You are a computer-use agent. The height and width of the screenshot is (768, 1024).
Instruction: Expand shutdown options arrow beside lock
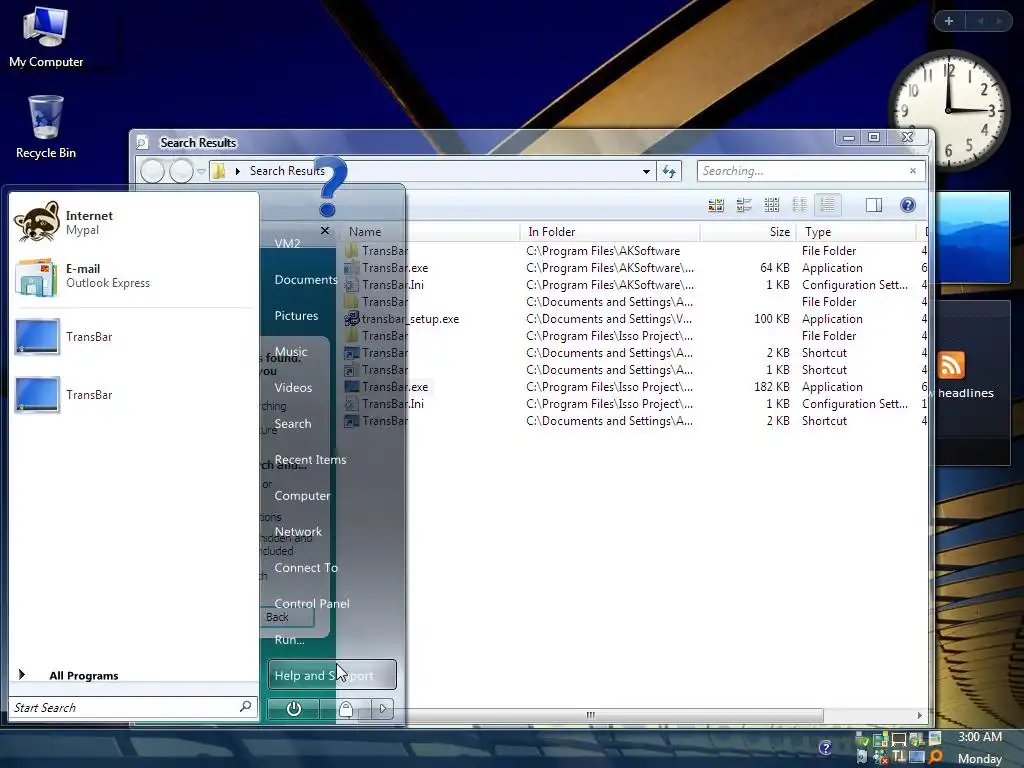point(383,709)
